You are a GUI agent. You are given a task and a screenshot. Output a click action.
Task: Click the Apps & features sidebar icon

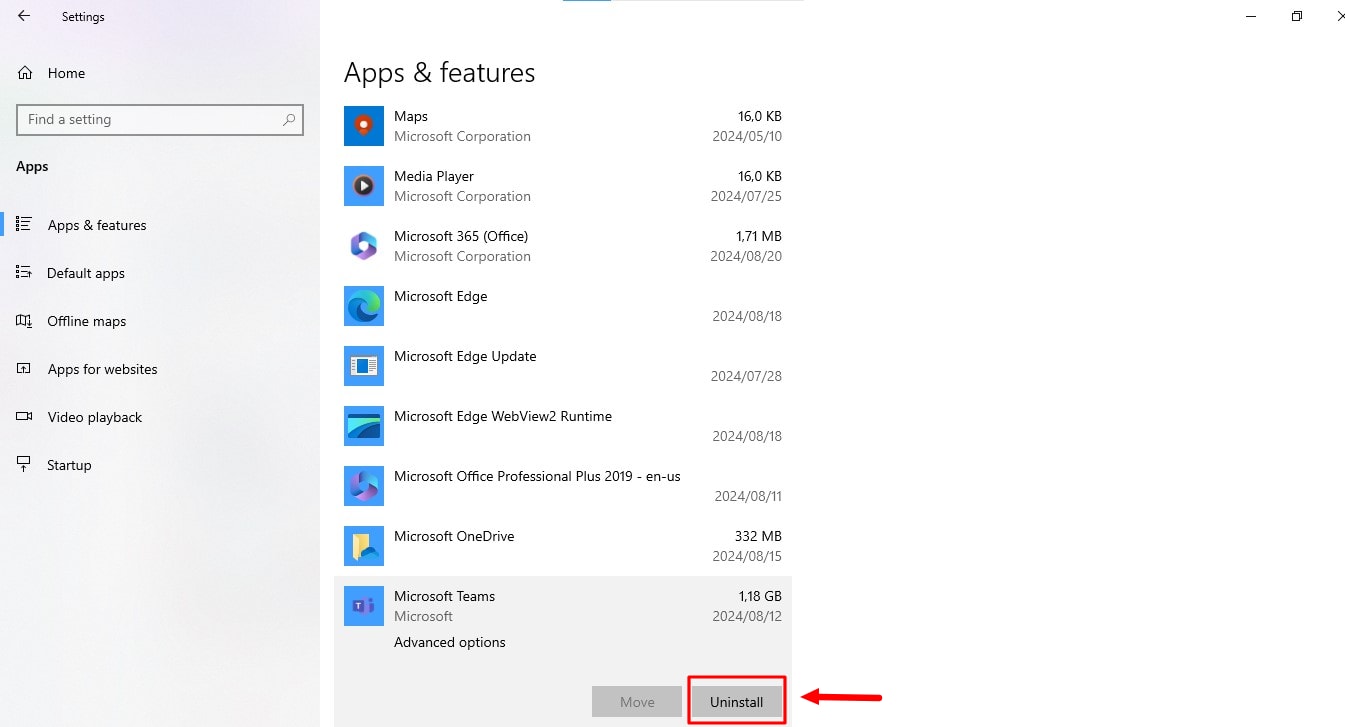(25, 224)
